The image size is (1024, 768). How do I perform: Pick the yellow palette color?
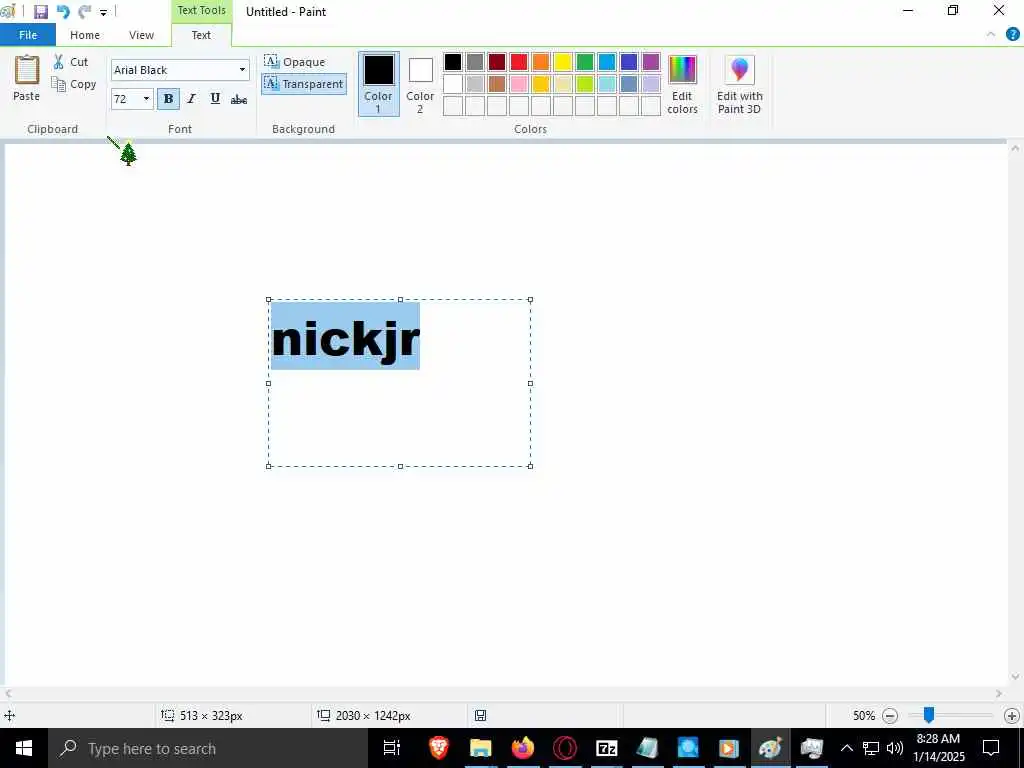(x=562, y=62)
